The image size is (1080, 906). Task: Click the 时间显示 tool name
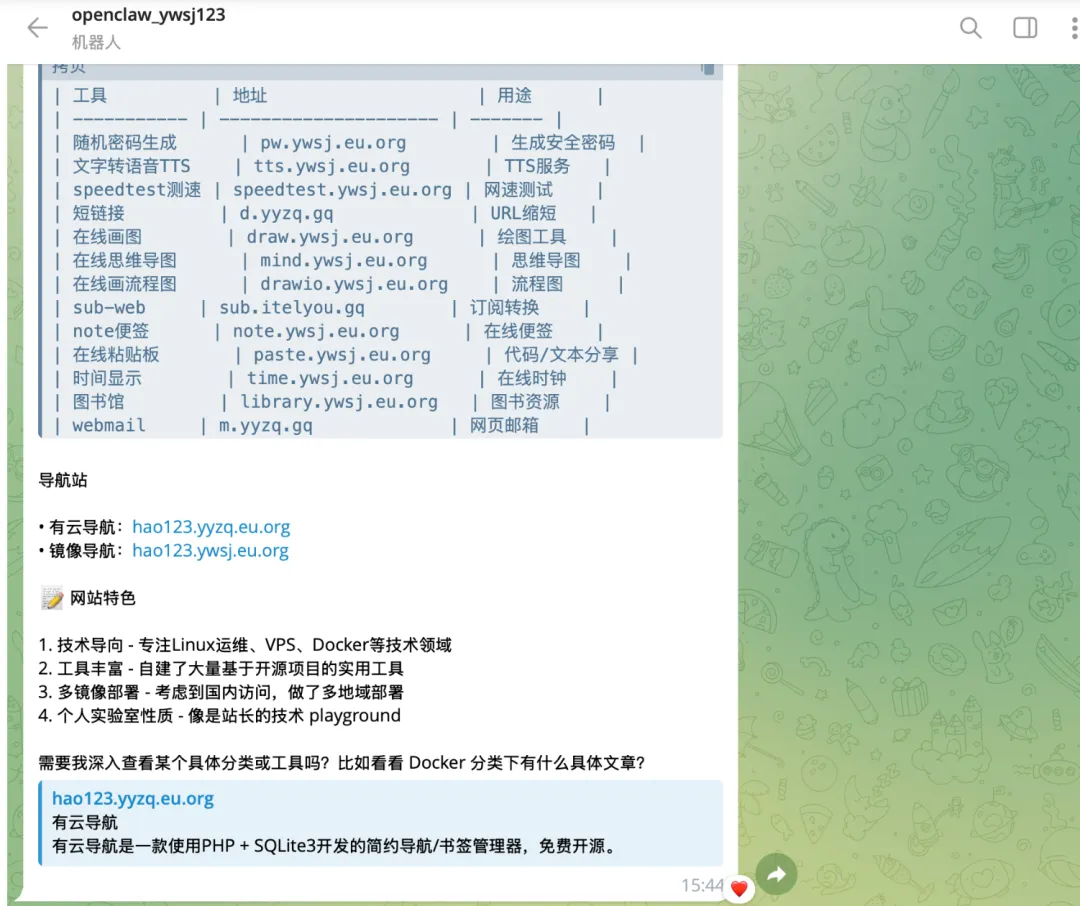coord(107,378)
